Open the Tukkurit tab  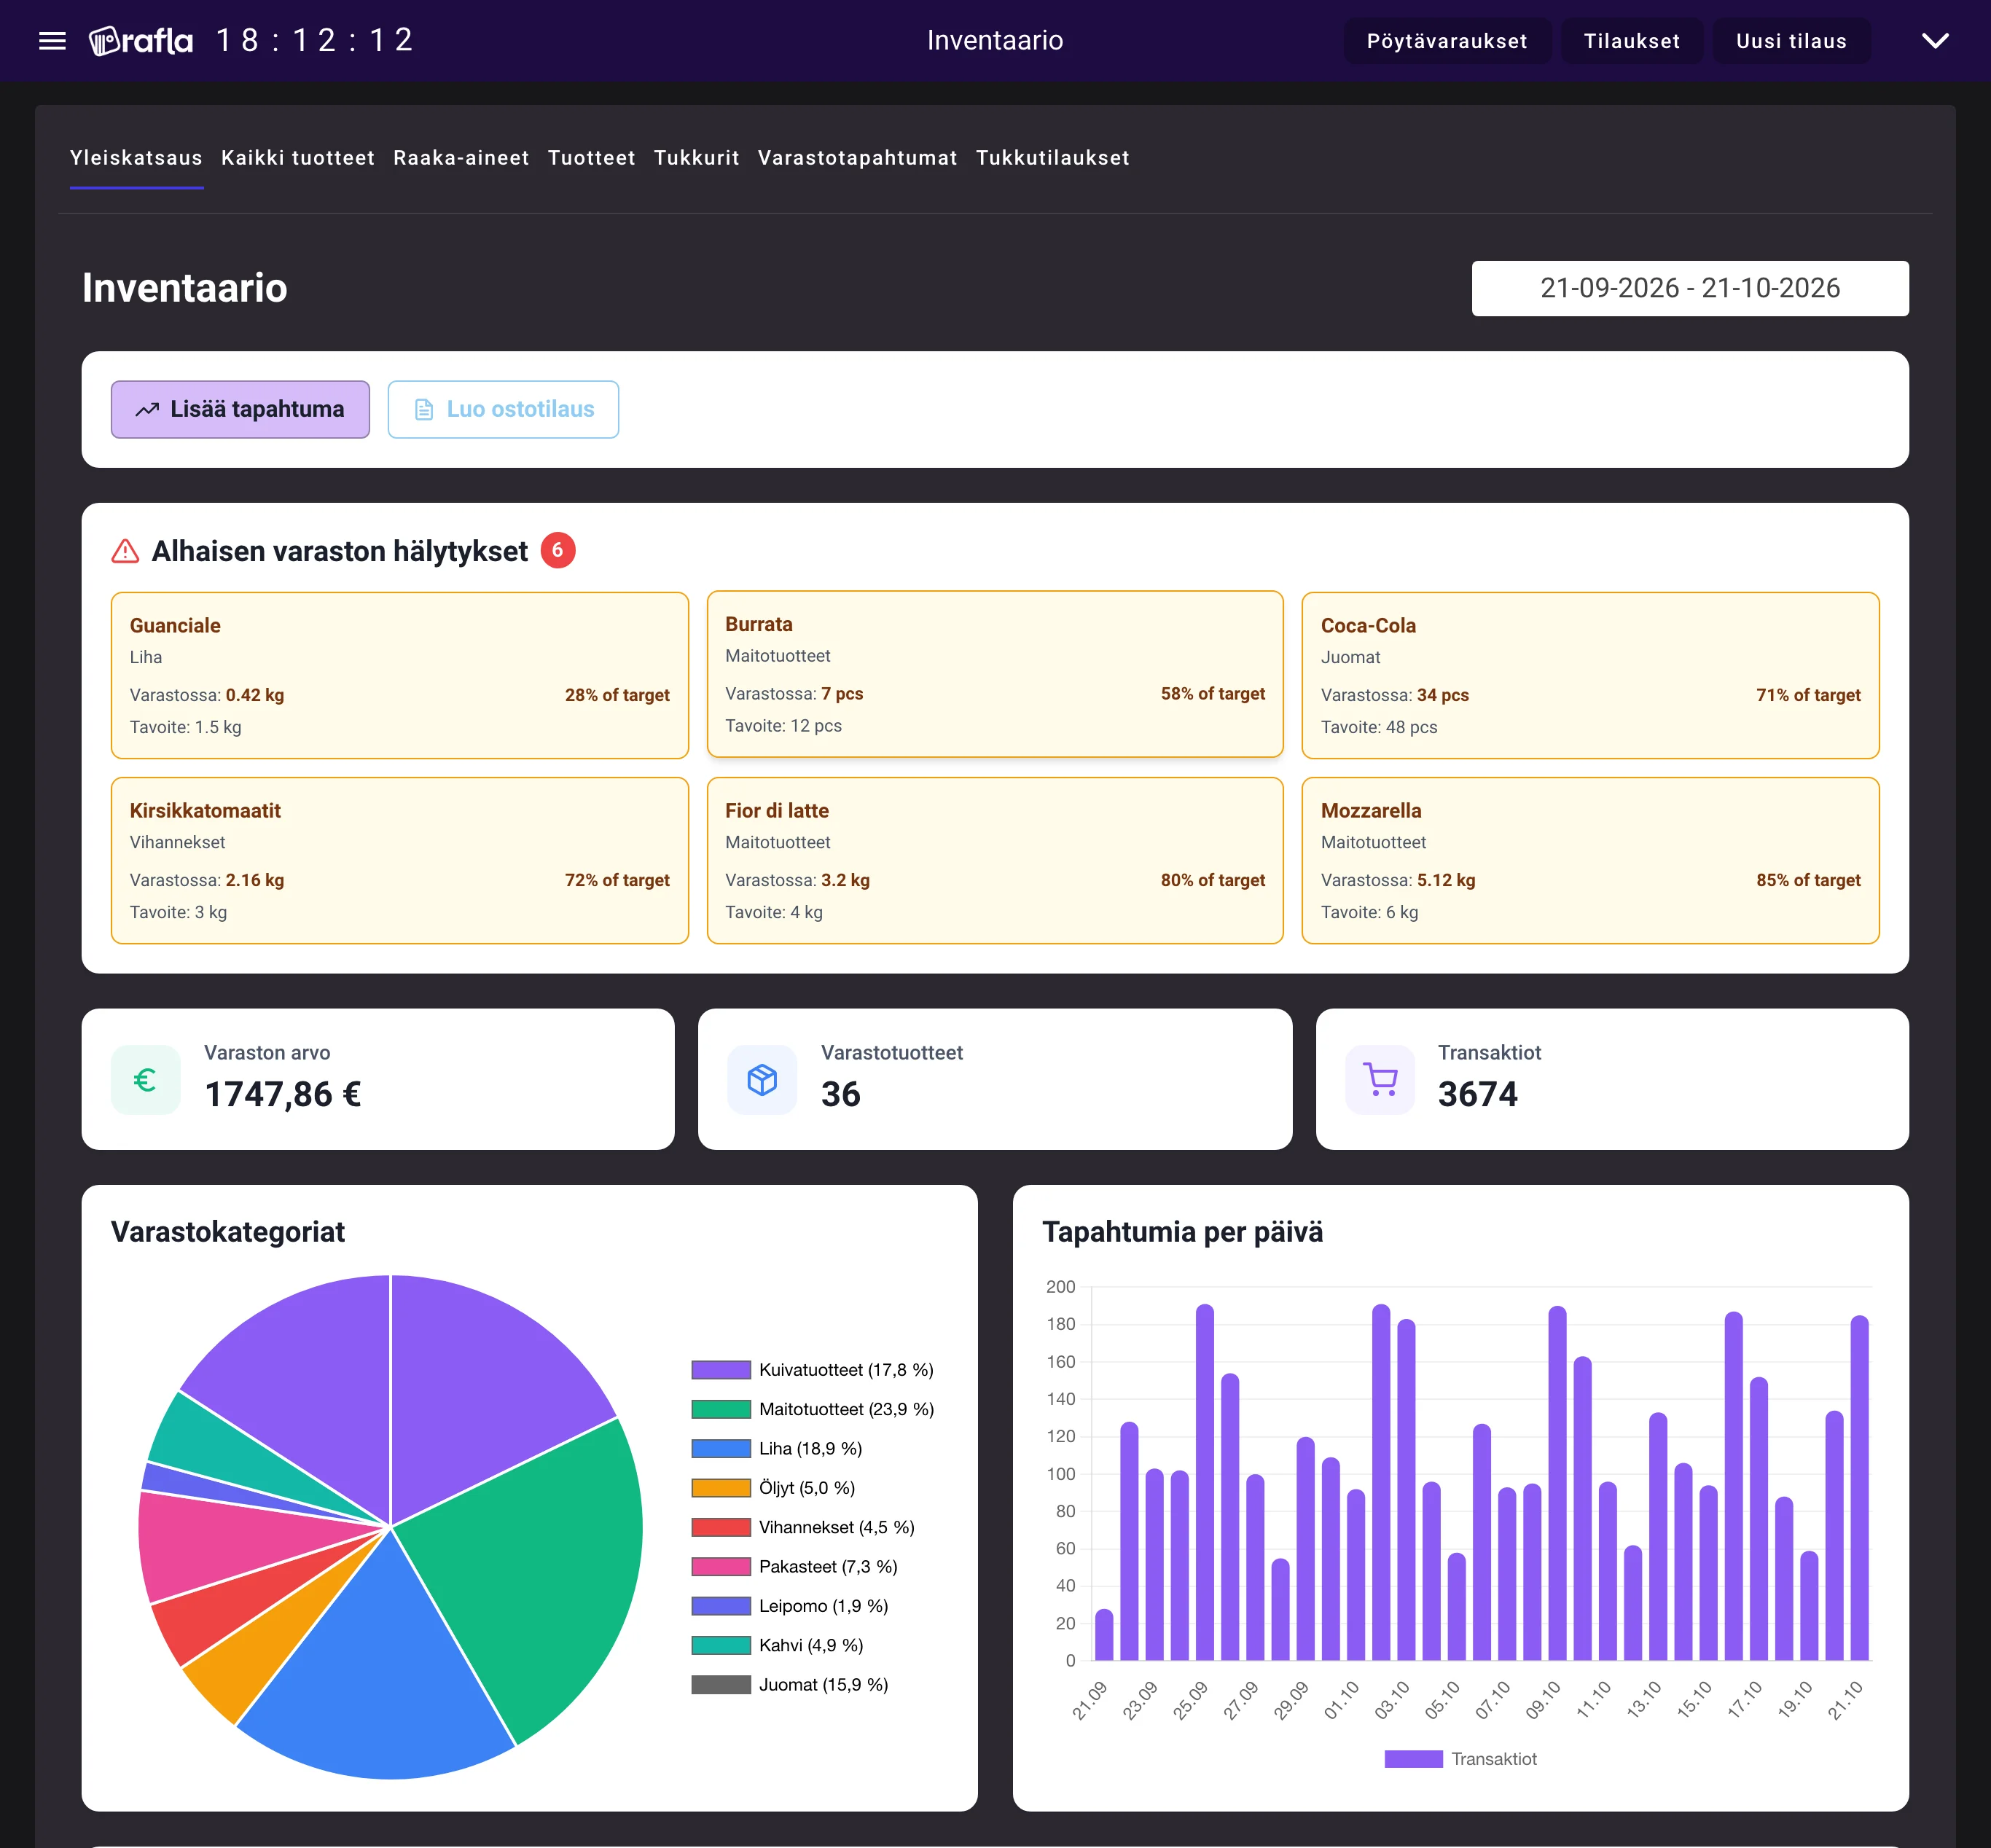[x=696, y=158]
